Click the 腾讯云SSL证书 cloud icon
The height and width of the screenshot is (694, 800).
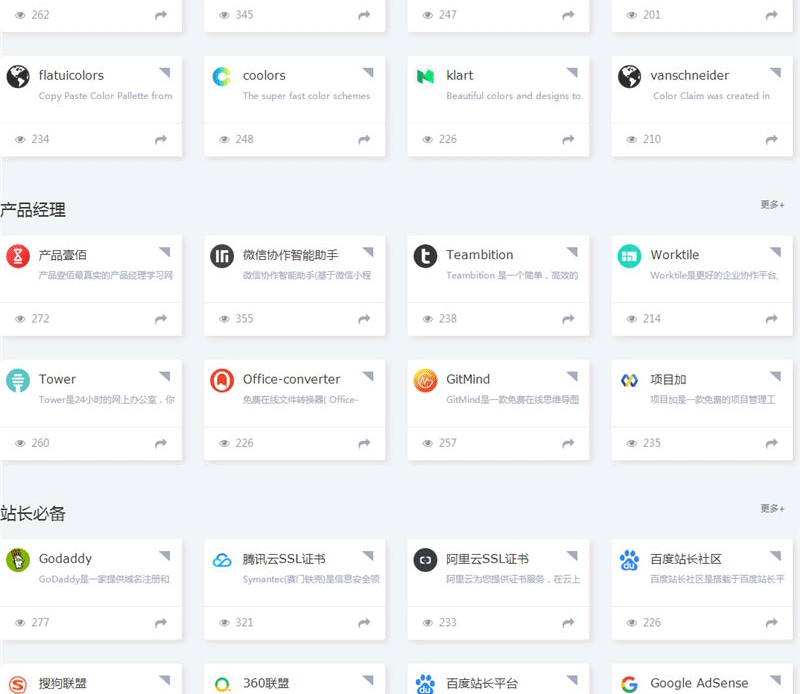click(221, 560)
